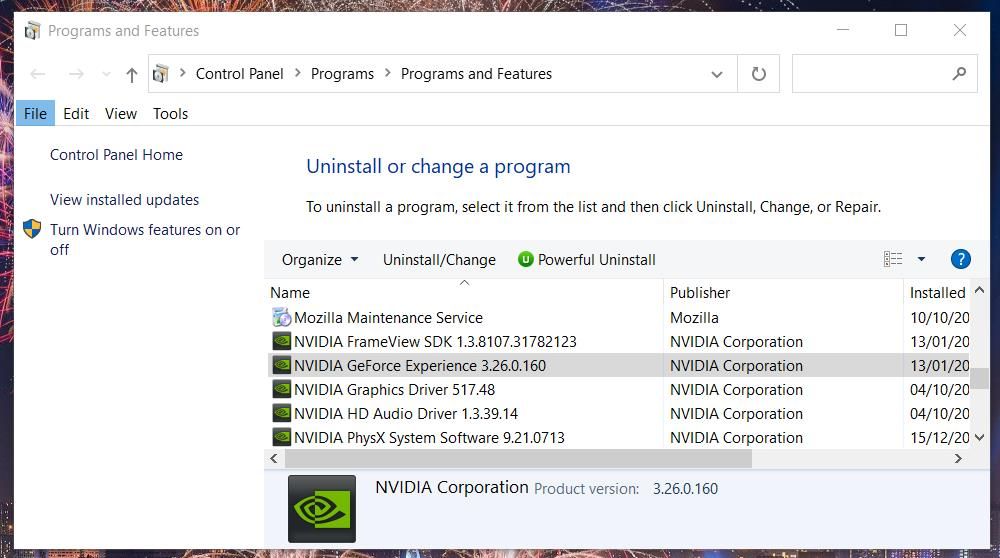Open the View menu
The height and width of the screenshot is (558, 1000).
coord(121,114)
